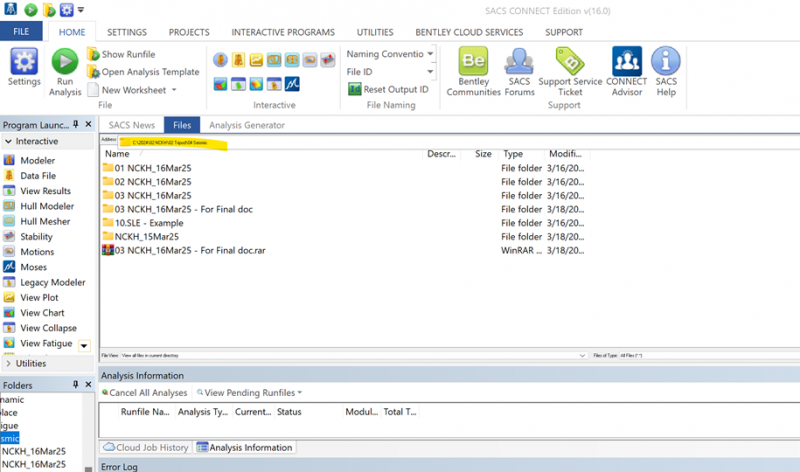Collapse the Interactive section in Program Launcher
The height and width of the screenshot is (472, 800).
pyautogui.click(x=8, y=141)
